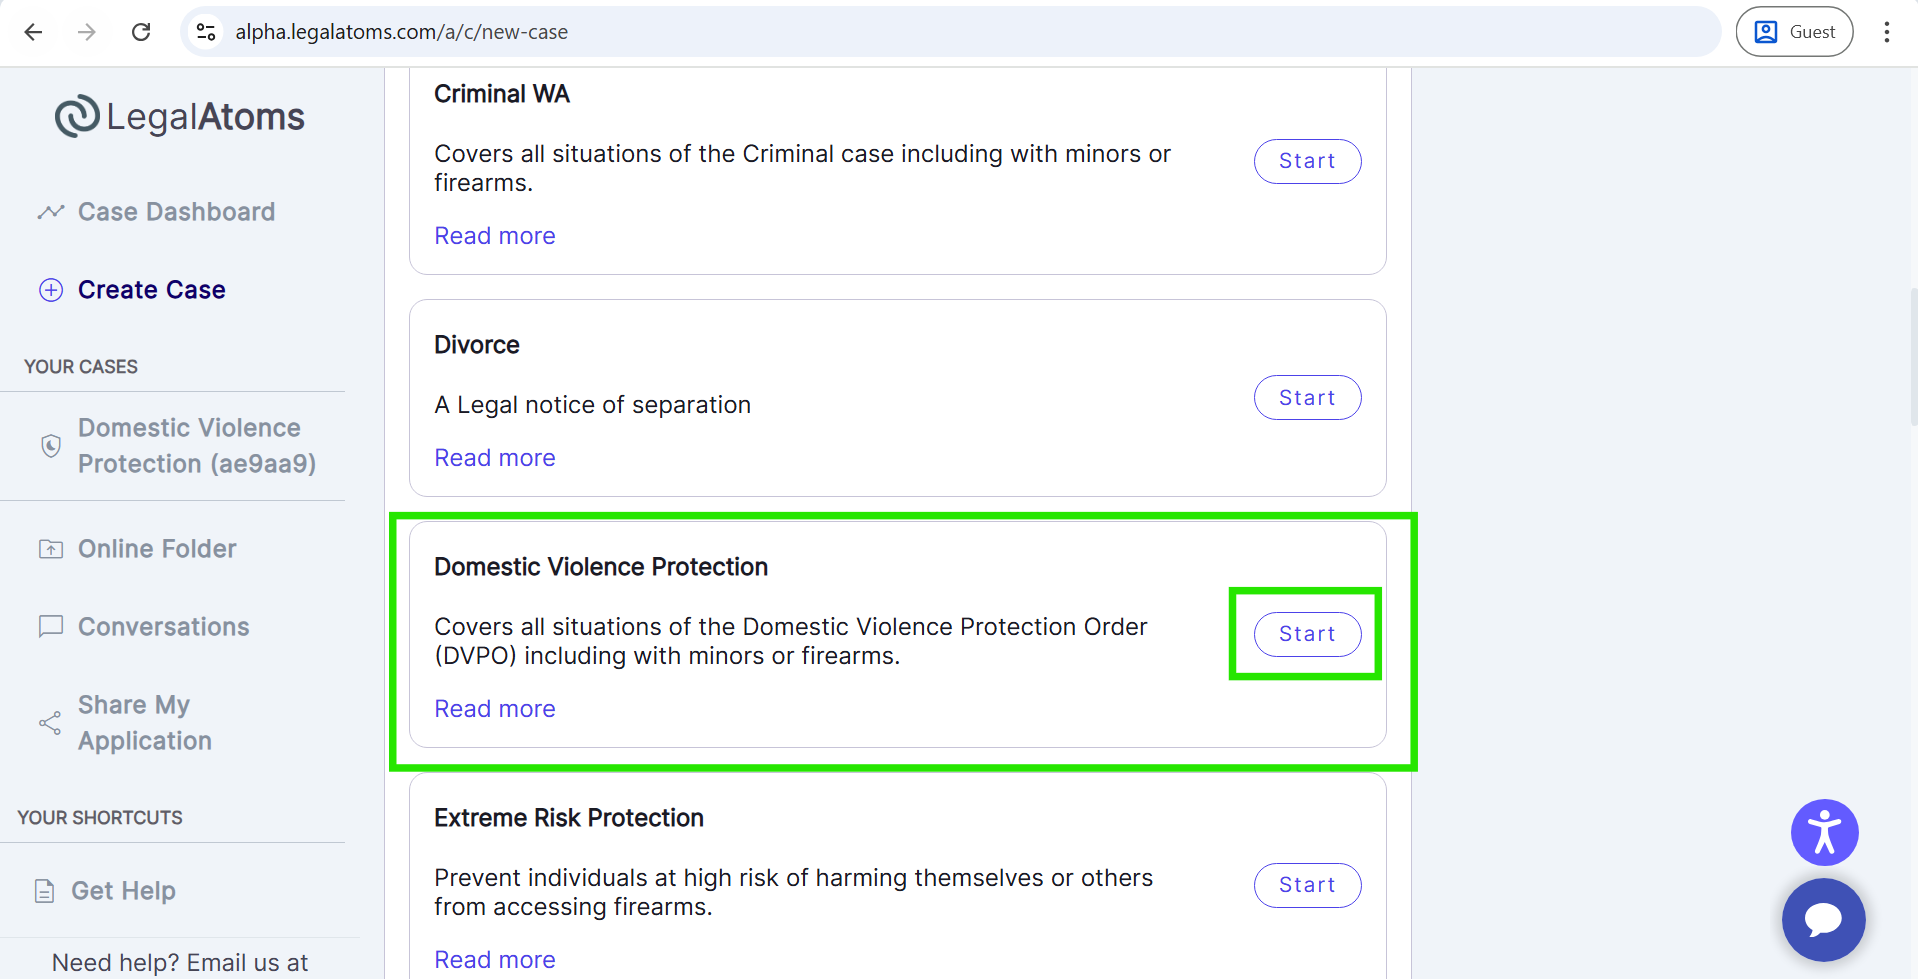Read more about Extreme Risk Protection
The width and height of the screenshot is (1918, 979).
coord(495,960)
